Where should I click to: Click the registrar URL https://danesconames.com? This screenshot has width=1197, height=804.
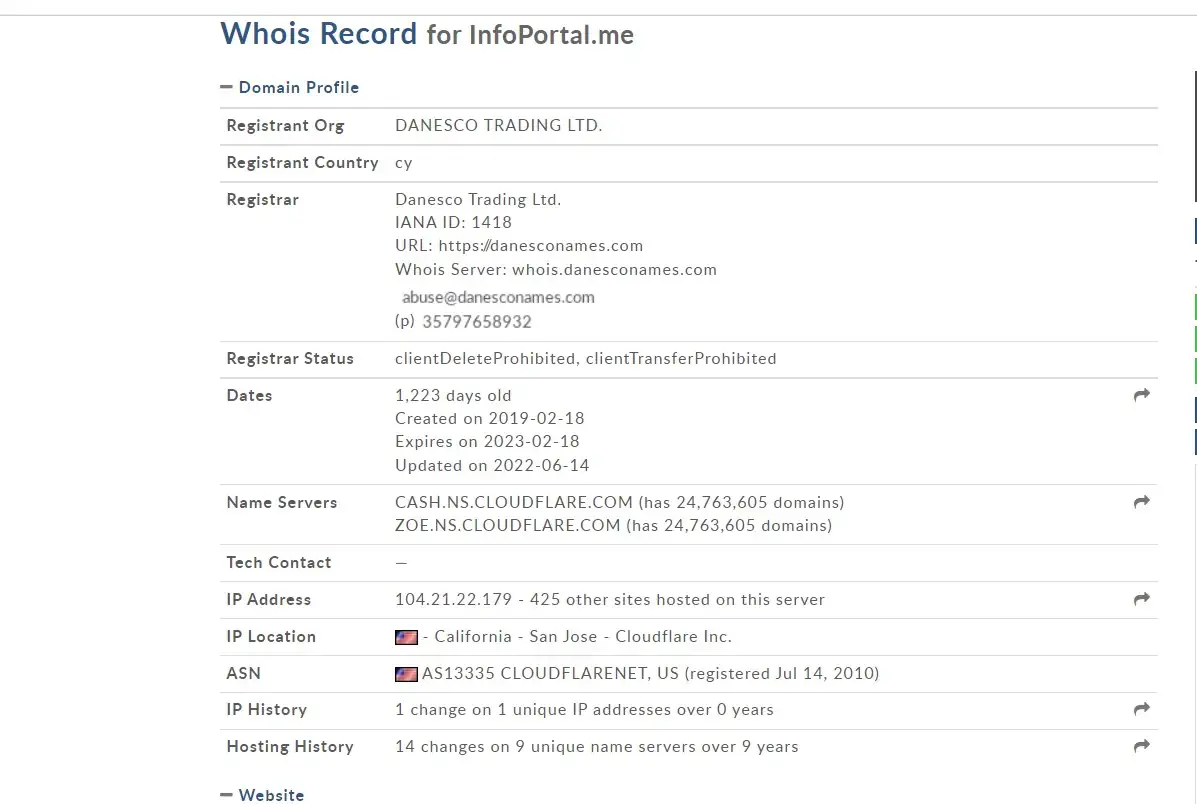[540, 245]
